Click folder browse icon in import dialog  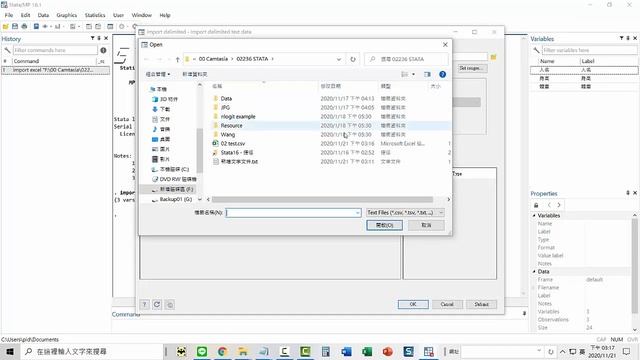click(x=493, y=57)
